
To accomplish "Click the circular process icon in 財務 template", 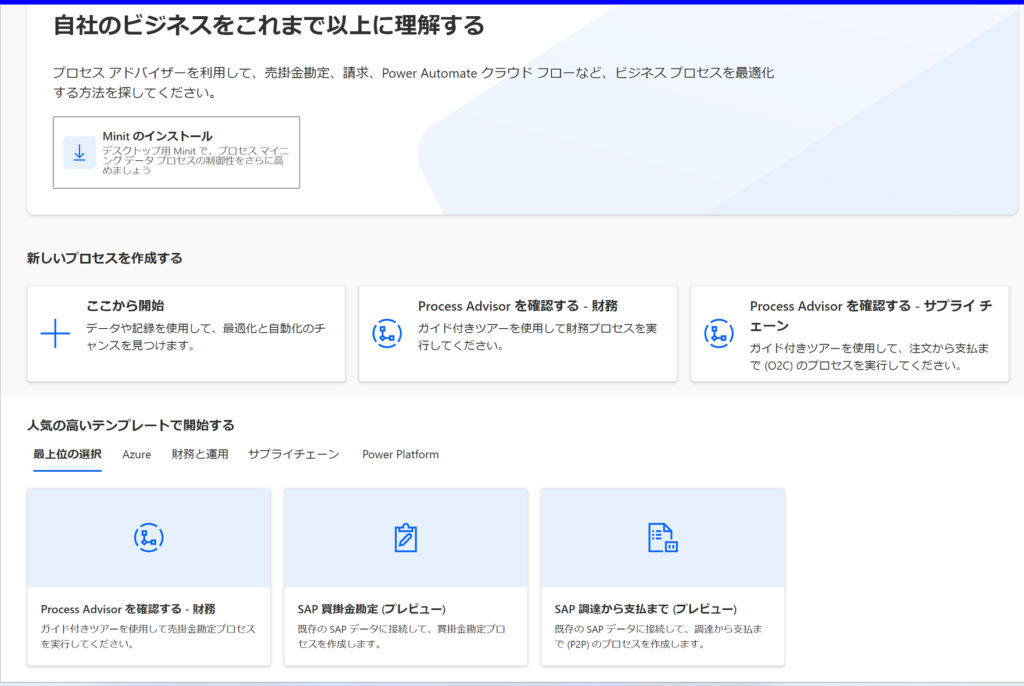I will click(148, 538).
